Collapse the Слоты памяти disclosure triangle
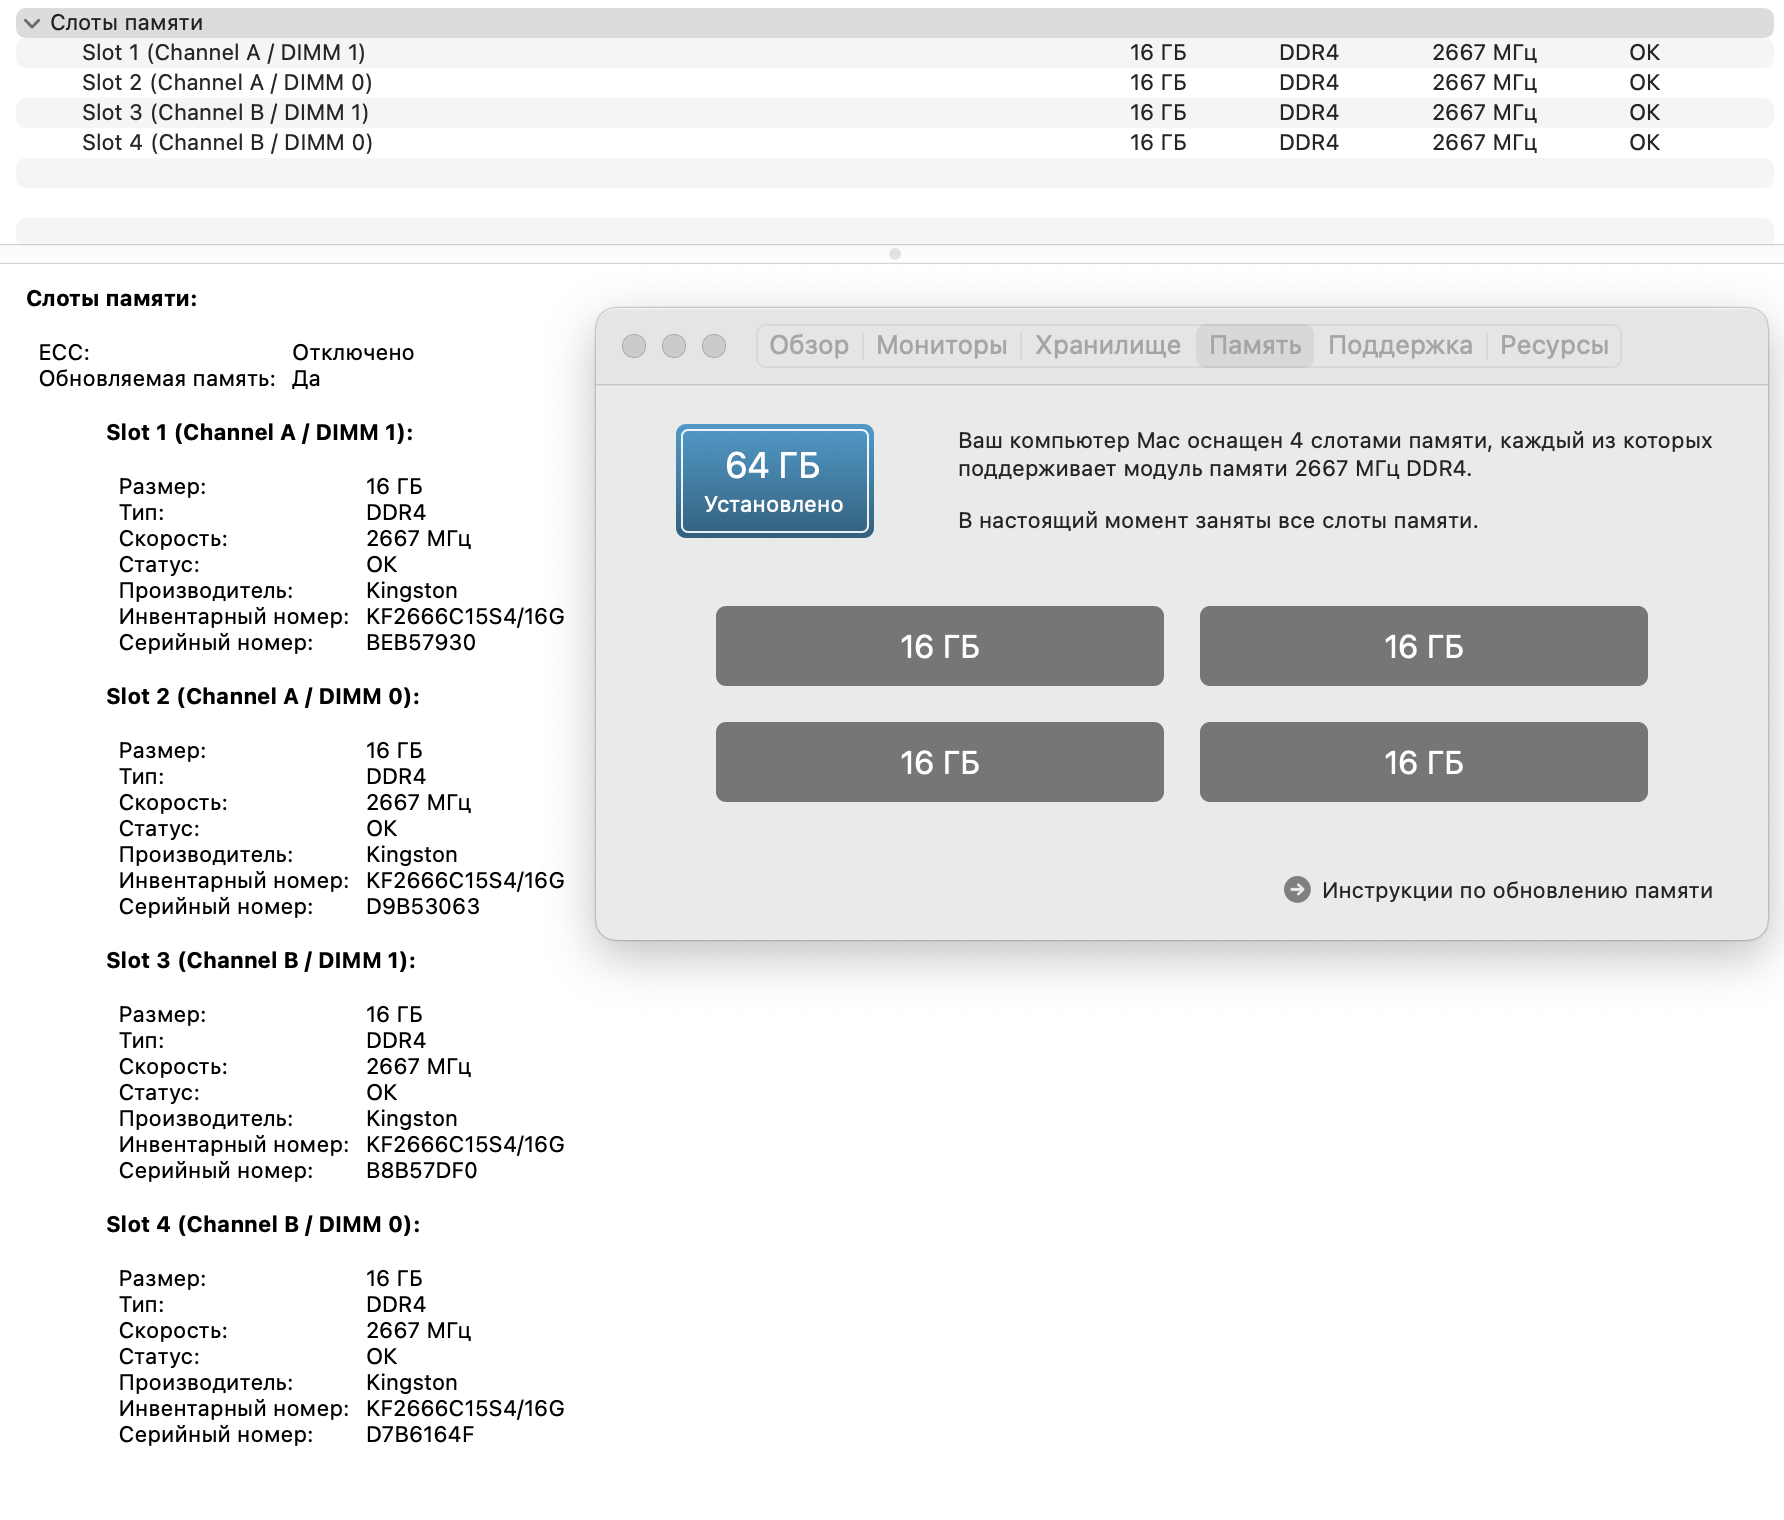Image resolution: width=1784 pixels, height=1520 pixels. 32,23
